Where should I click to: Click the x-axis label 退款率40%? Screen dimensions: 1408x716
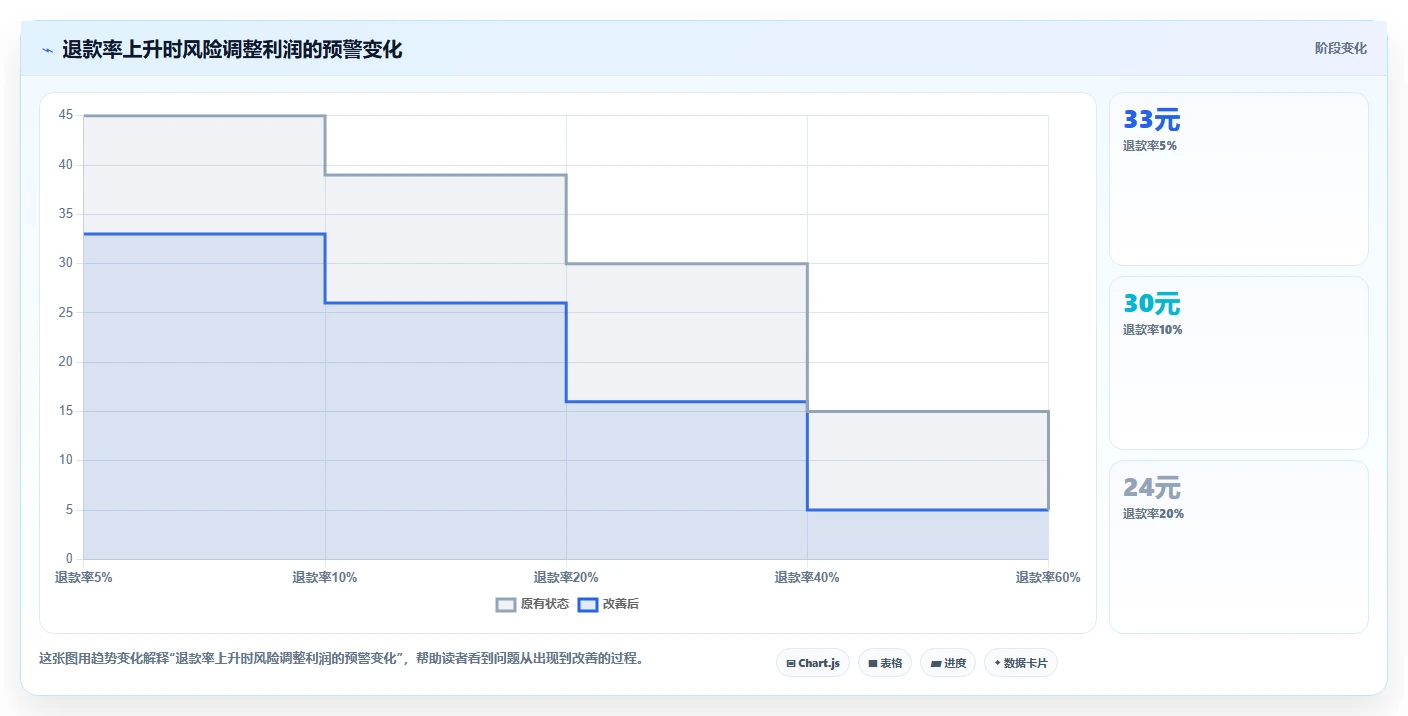tap(807, 577)
